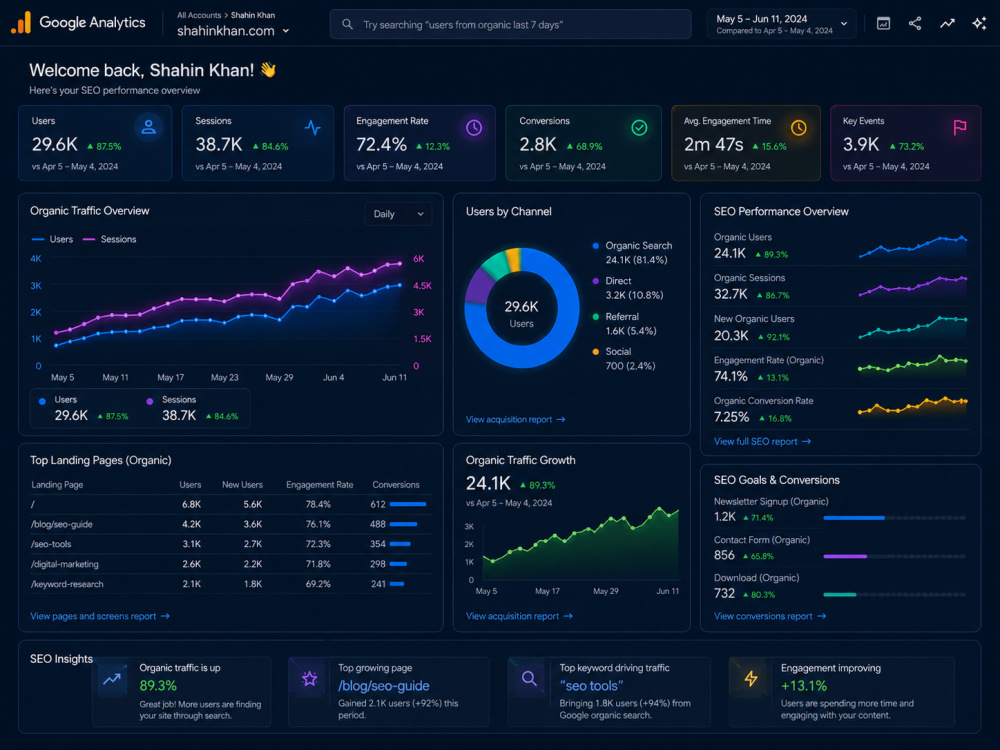Click the 24.1K Organic Traffic Growth value

[x=488, y=483]
